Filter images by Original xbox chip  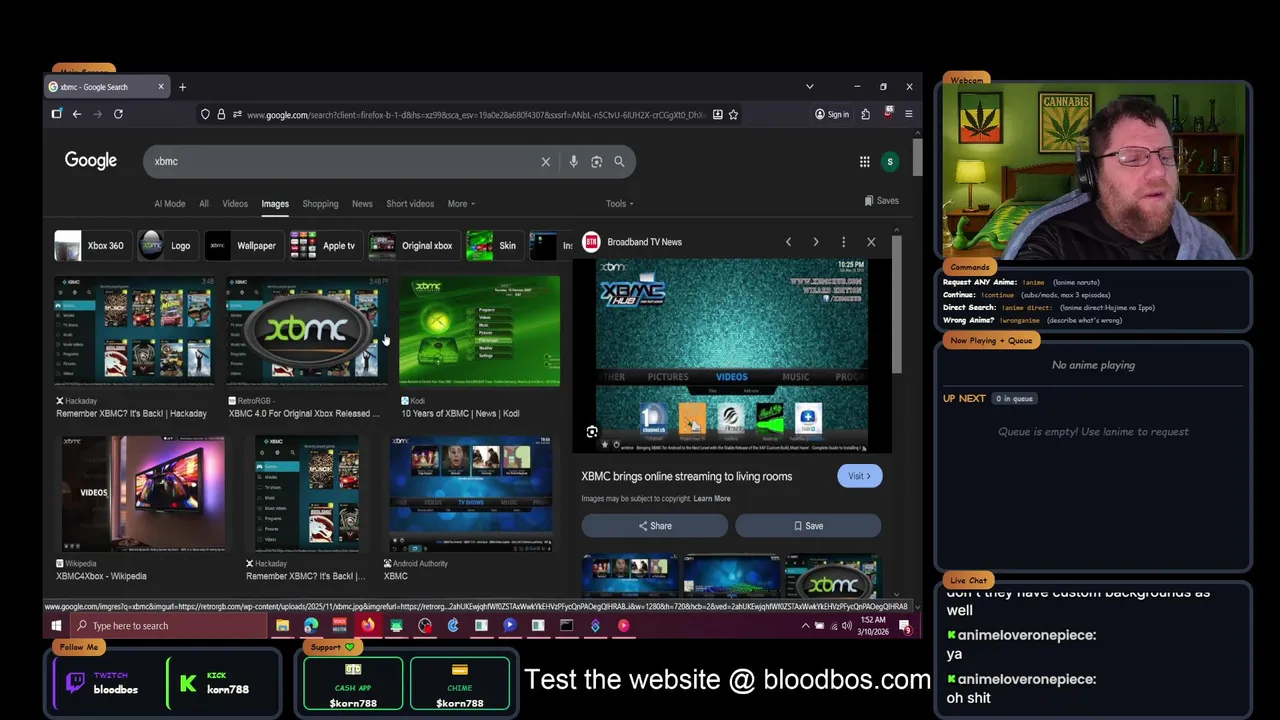[x=413, y=245]
